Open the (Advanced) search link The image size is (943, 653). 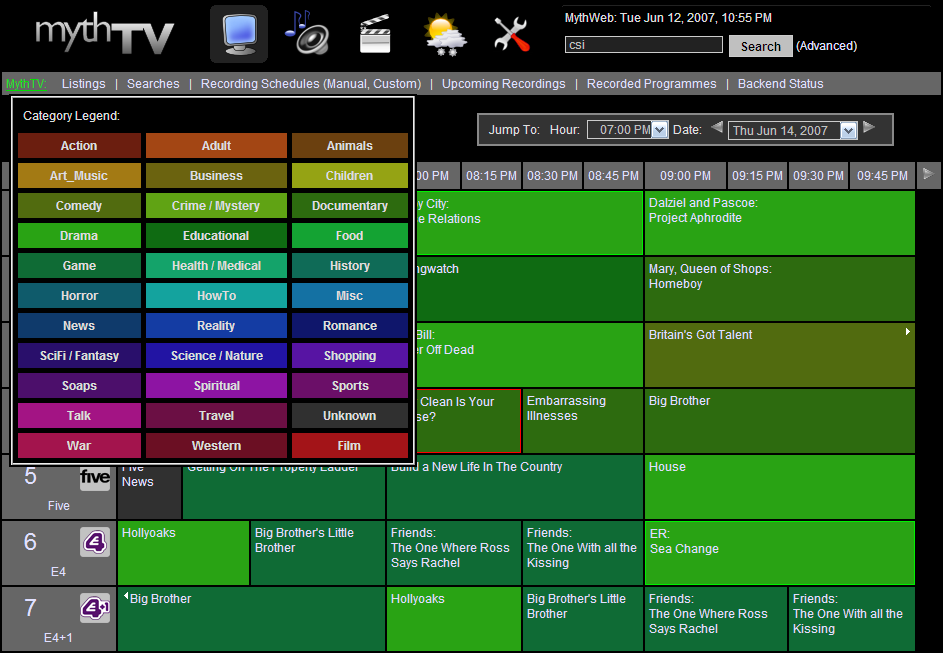coord(826,46)
